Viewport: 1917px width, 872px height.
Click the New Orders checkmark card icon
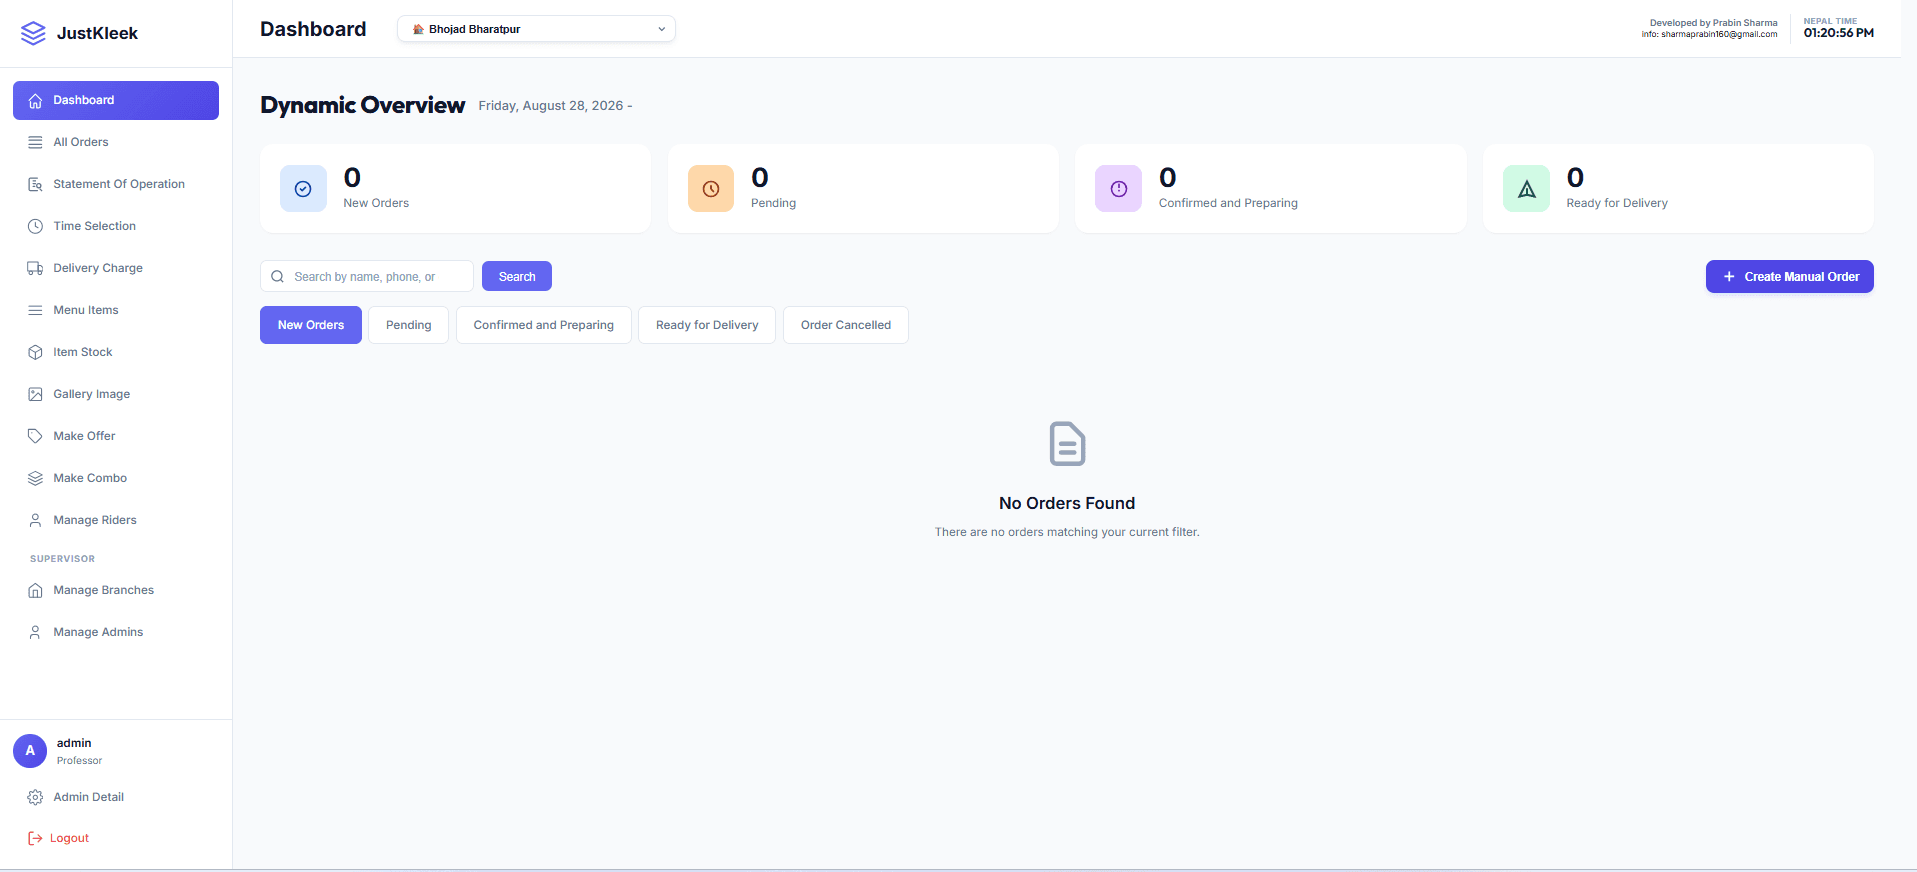click(303, 189)
